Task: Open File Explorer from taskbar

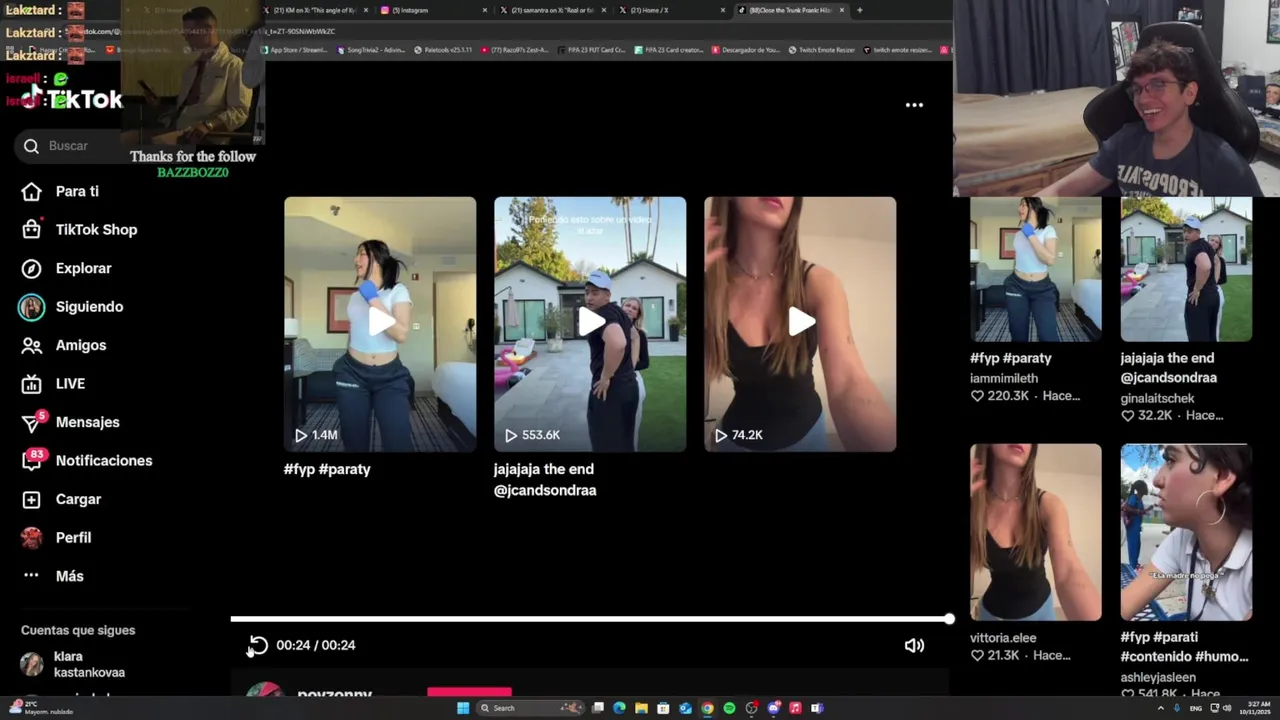Action: 641,708
